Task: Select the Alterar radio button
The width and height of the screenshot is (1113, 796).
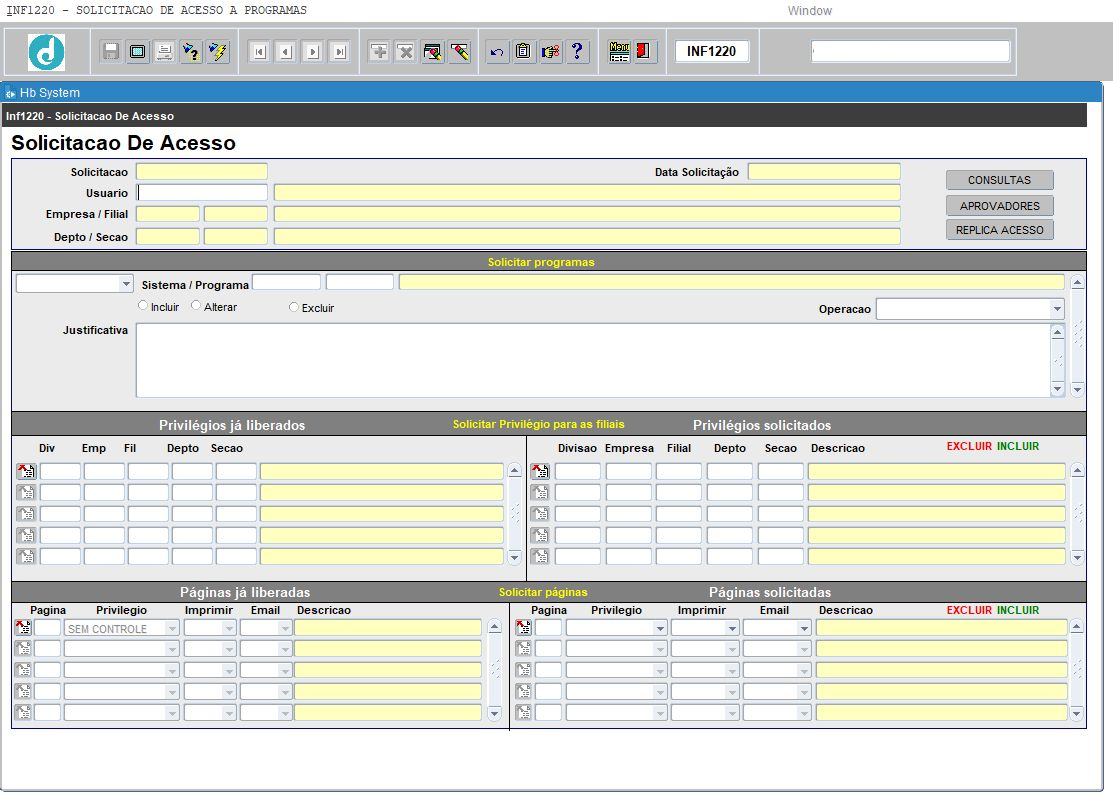Action: [x=196, y=305]
